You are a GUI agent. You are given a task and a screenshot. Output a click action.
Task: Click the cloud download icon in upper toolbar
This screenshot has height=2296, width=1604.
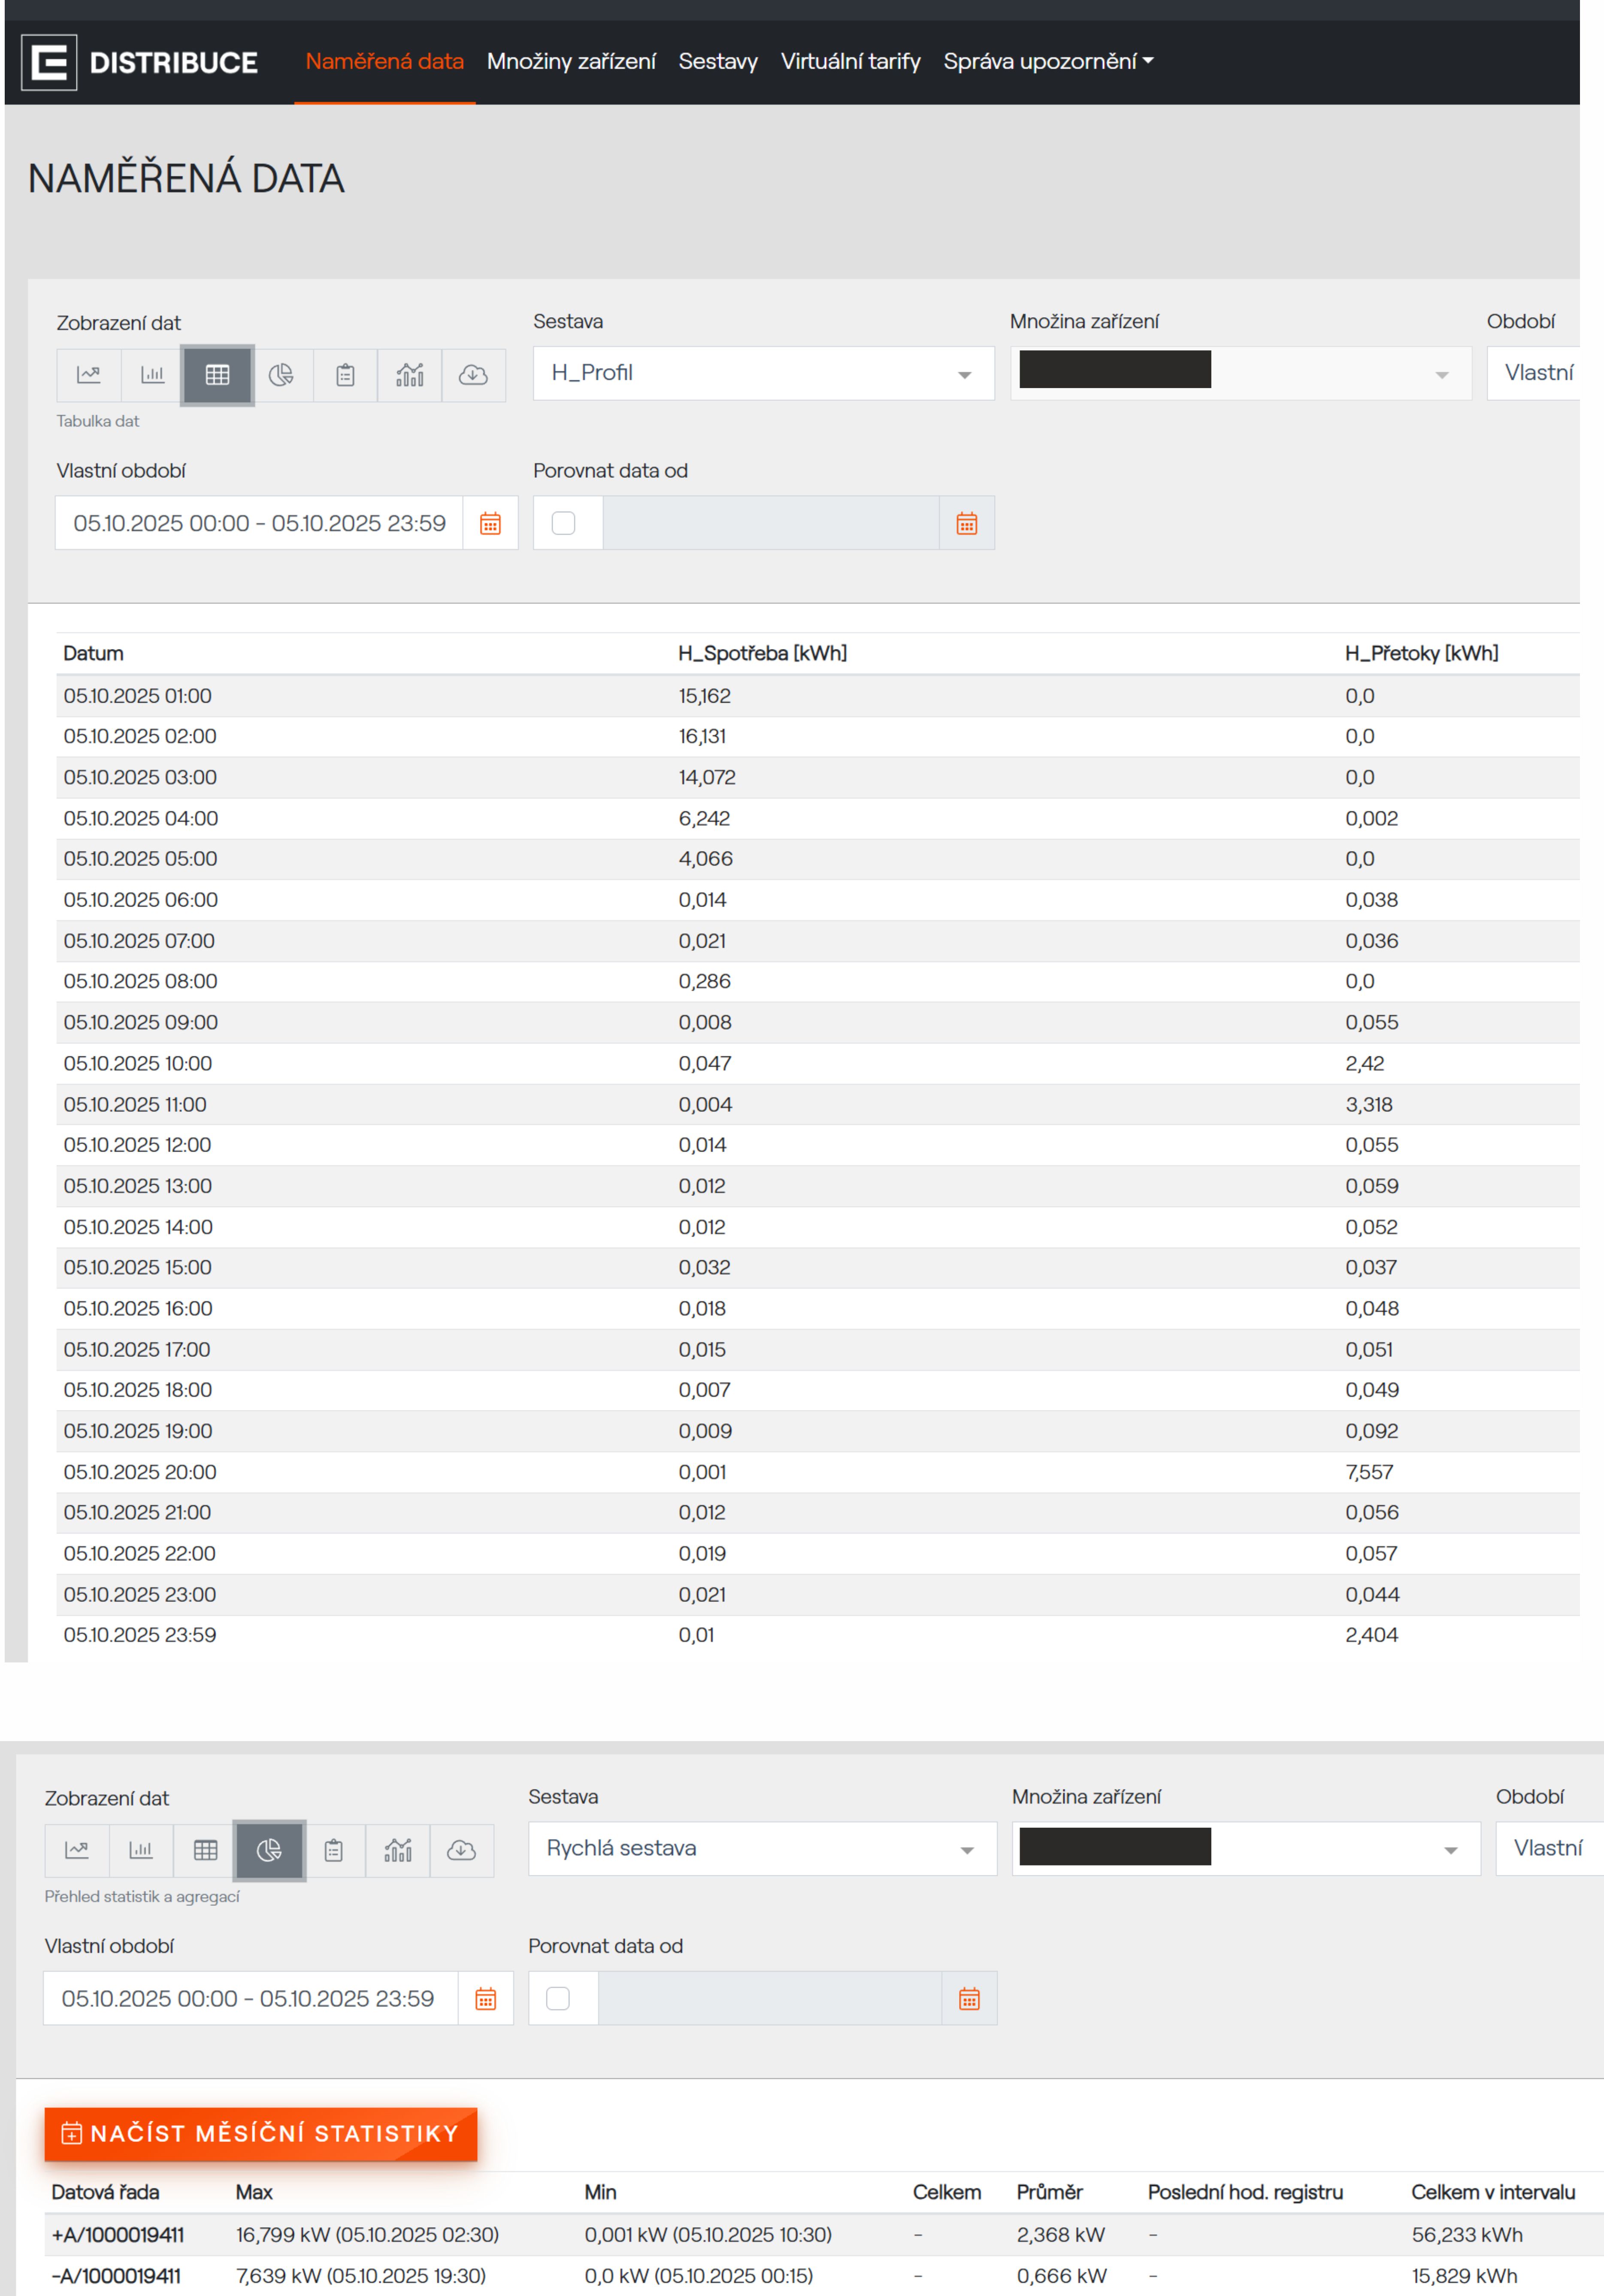coord(473,375)
